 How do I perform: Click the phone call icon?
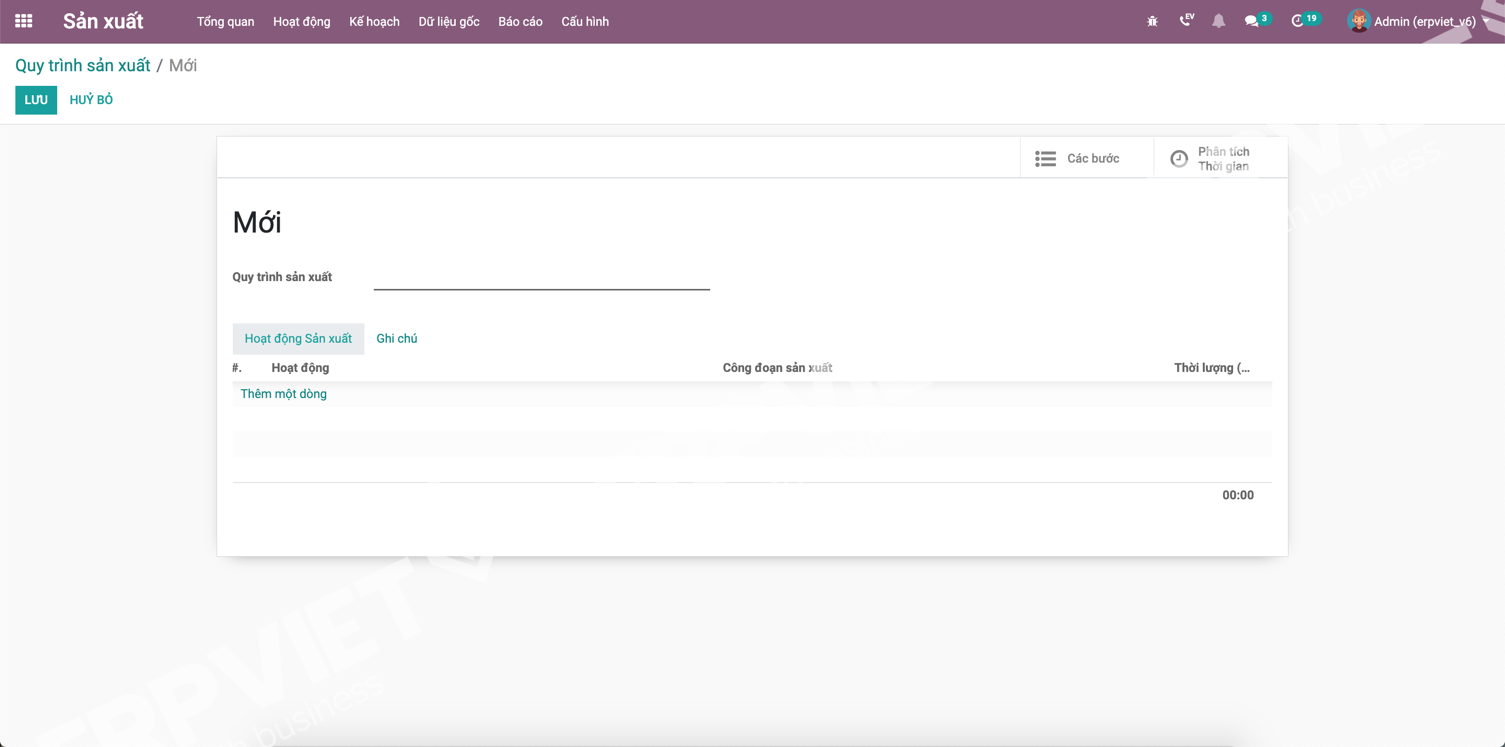point(1186,20)
